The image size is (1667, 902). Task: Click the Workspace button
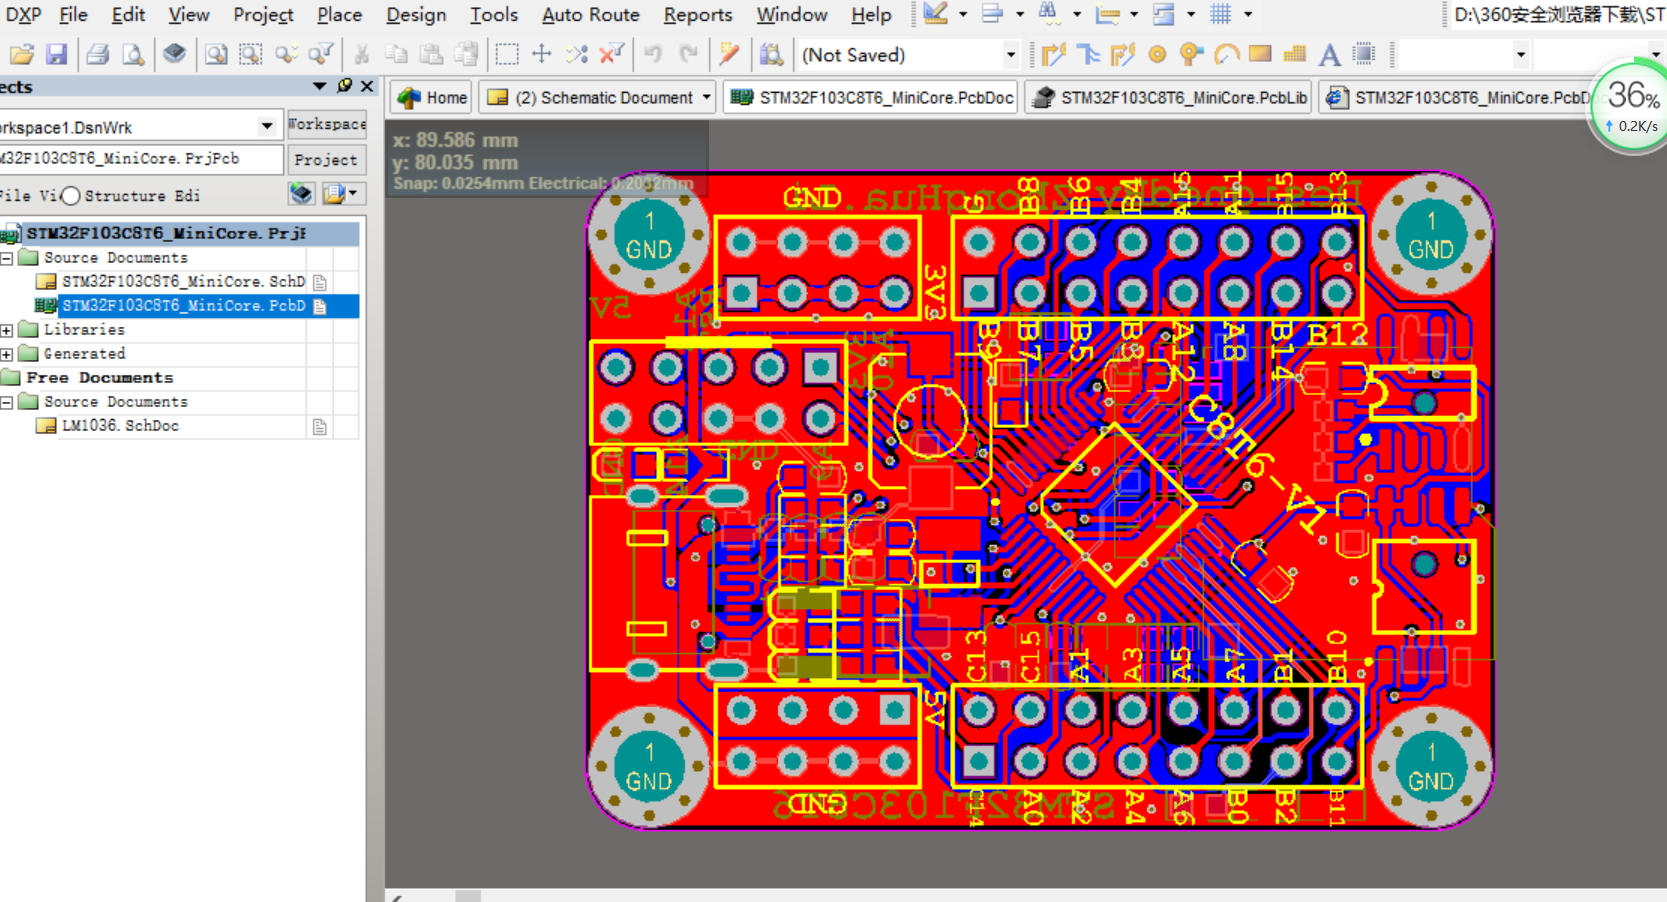(326, 124)
